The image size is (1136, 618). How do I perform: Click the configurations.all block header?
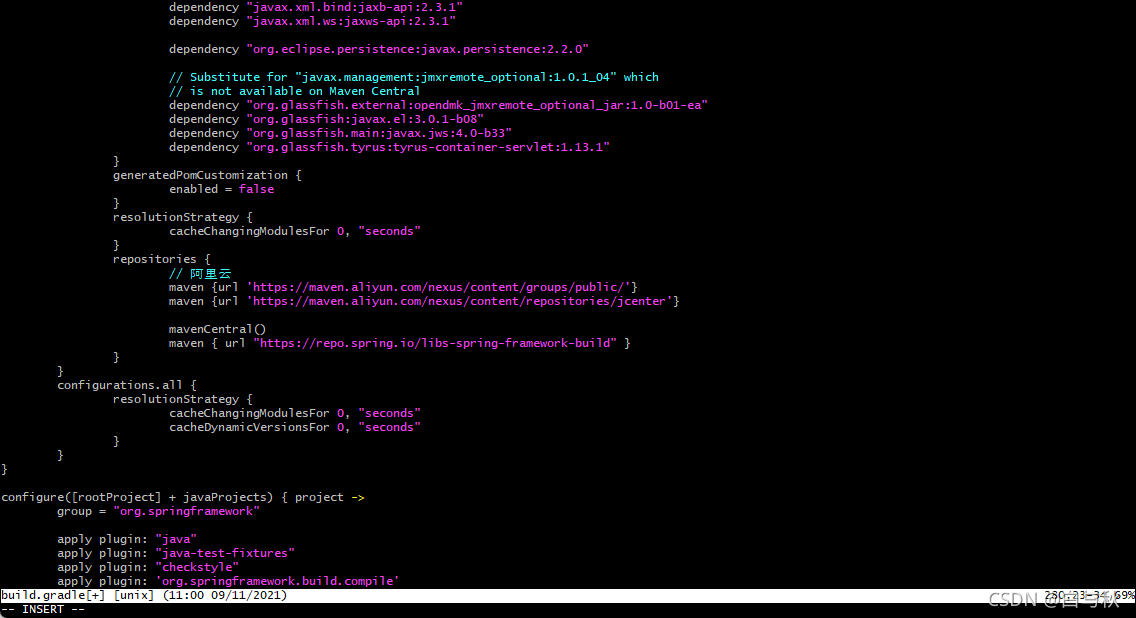[127, 385]
